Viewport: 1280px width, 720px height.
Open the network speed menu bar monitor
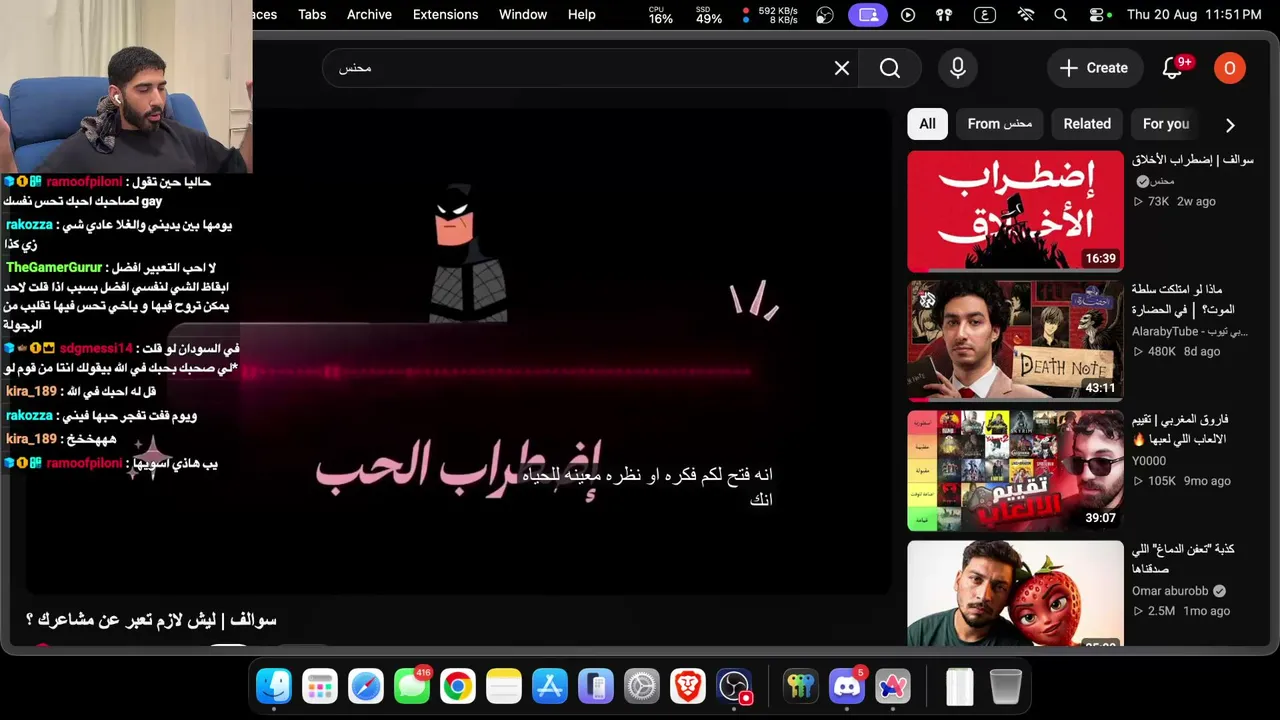[770, 14]
